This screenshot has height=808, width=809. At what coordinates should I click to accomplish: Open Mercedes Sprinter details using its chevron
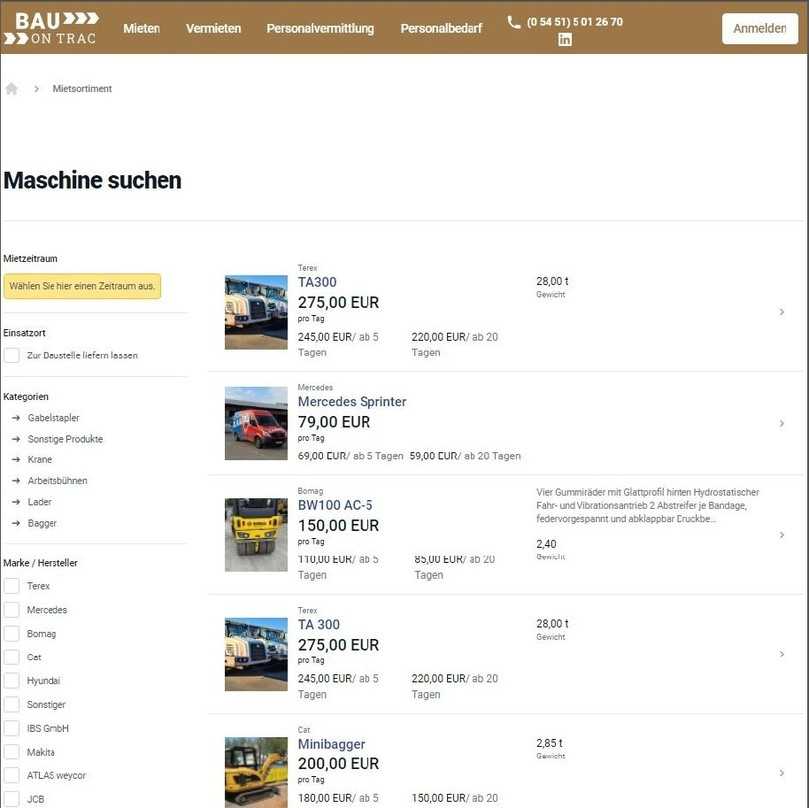782,423
